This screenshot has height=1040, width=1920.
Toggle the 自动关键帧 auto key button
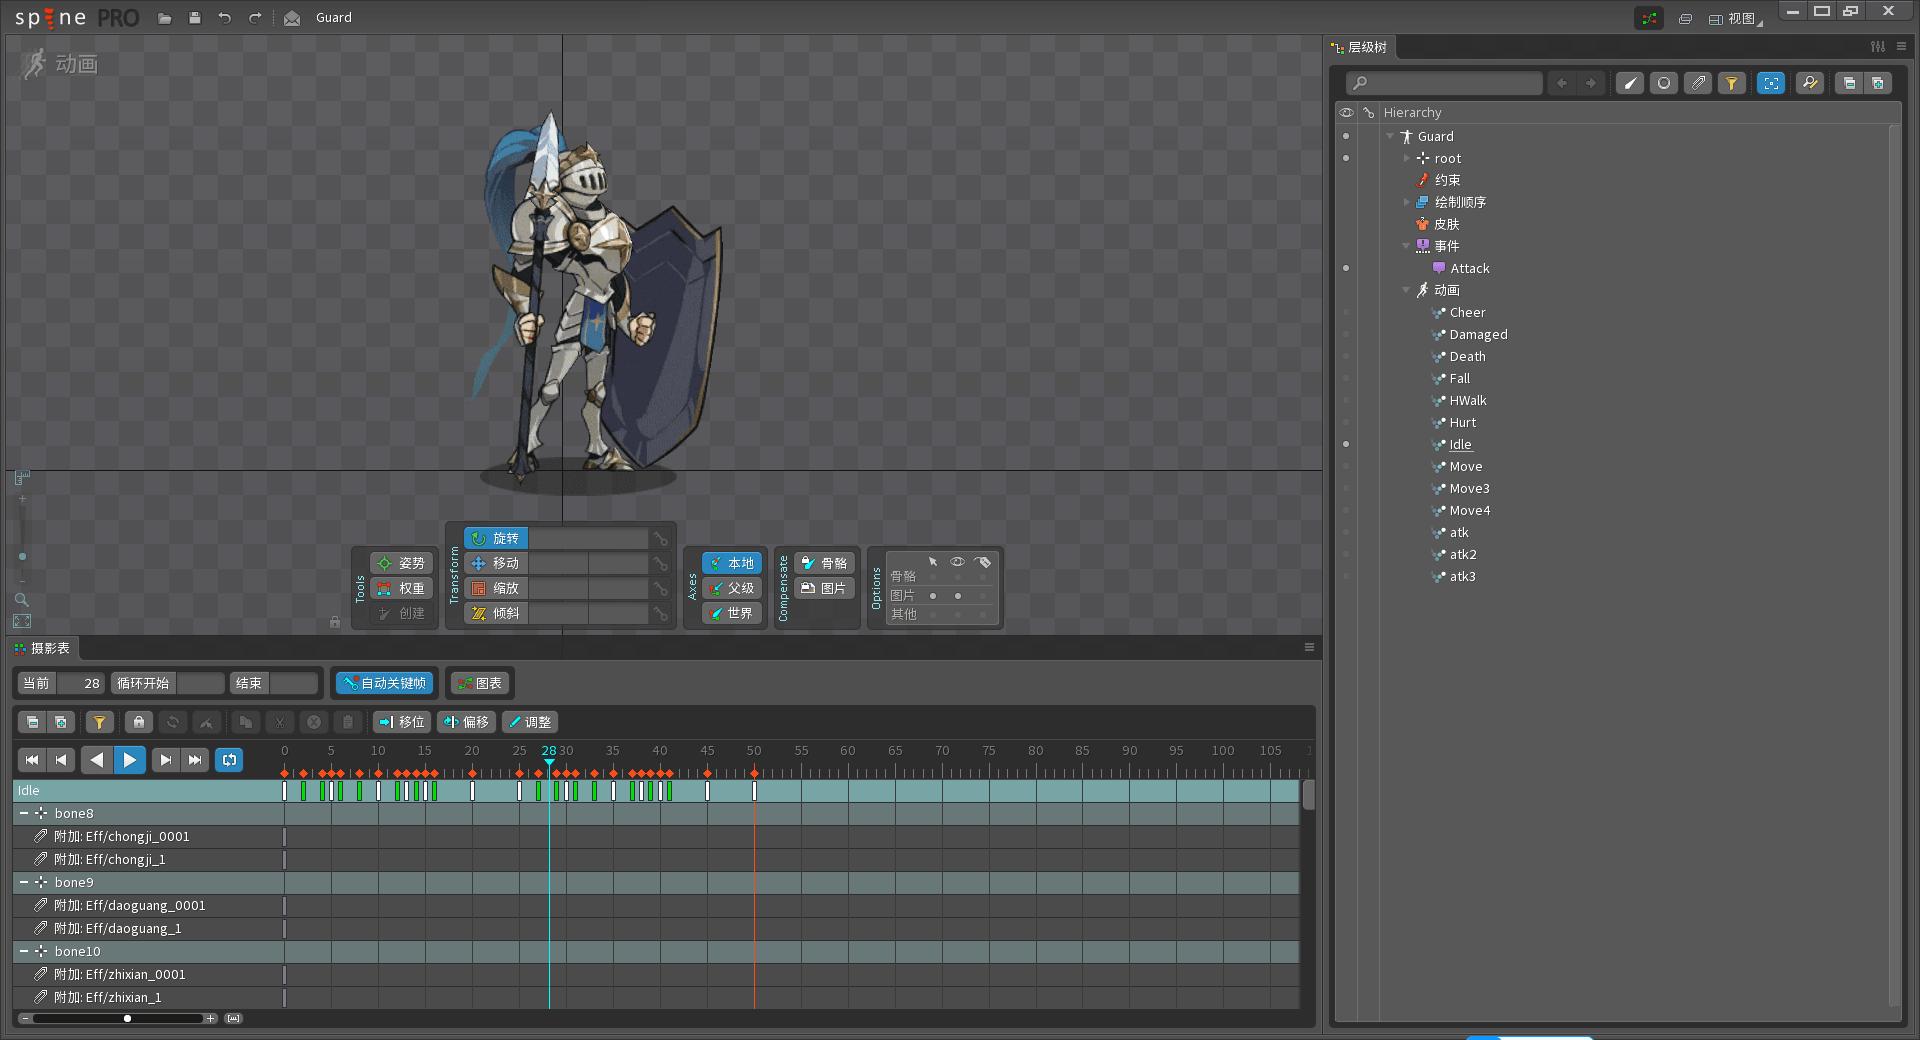coord(385,683)
